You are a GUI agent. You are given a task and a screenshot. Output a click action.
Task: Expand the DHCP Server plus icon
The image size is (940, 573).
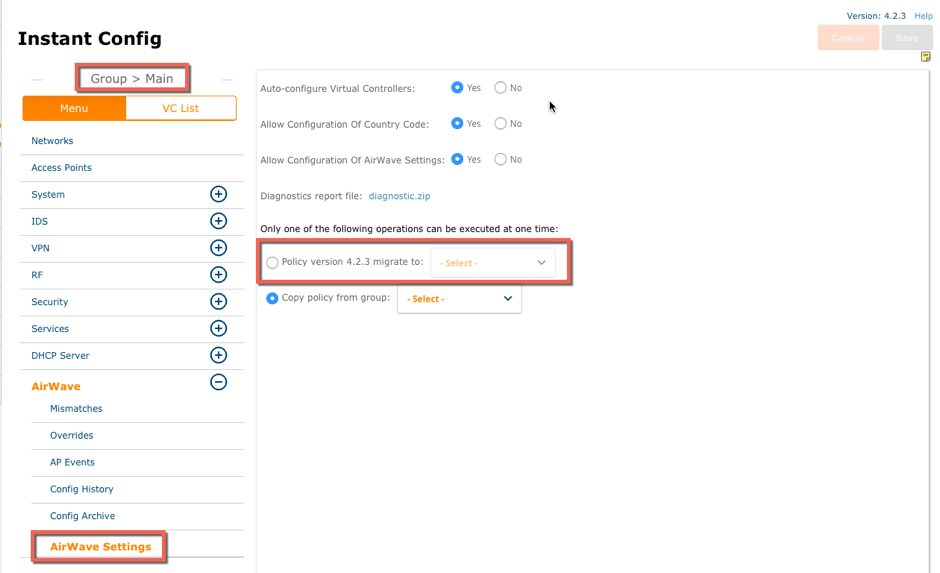pyautogui.click(x=218, y=355)
